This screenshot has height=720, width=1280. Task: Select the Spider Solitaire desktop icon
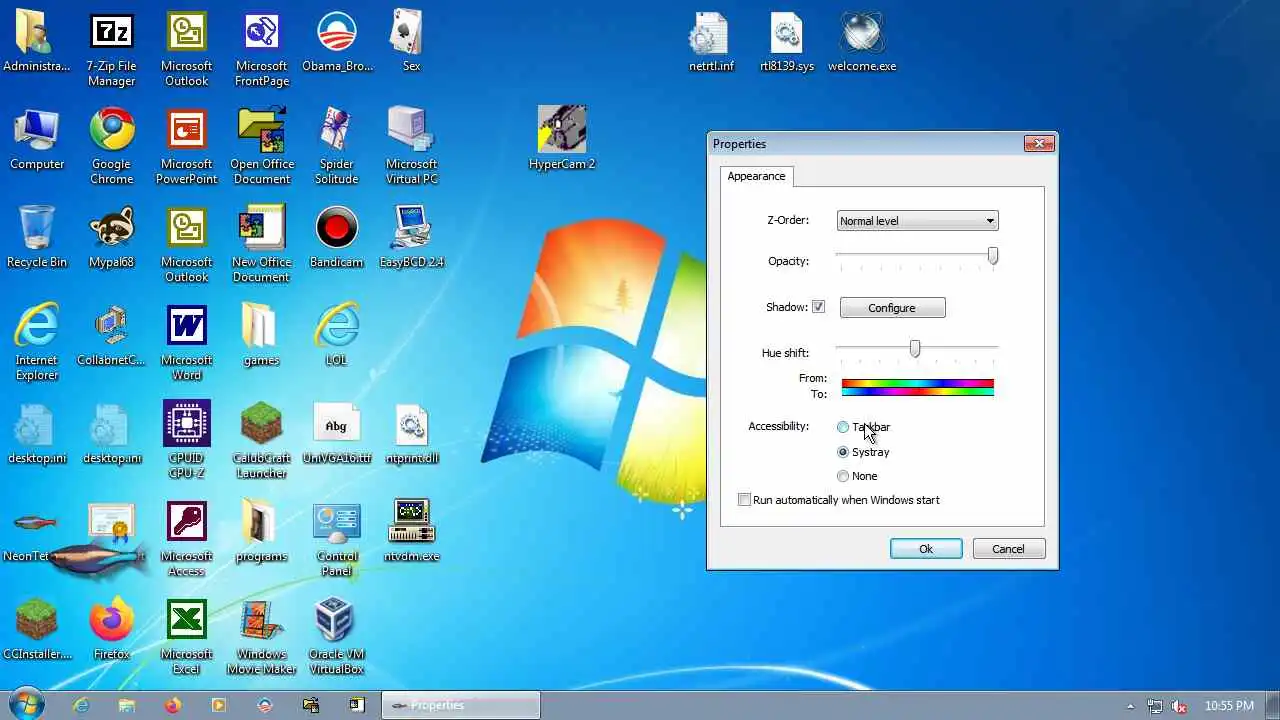[337, 147]
